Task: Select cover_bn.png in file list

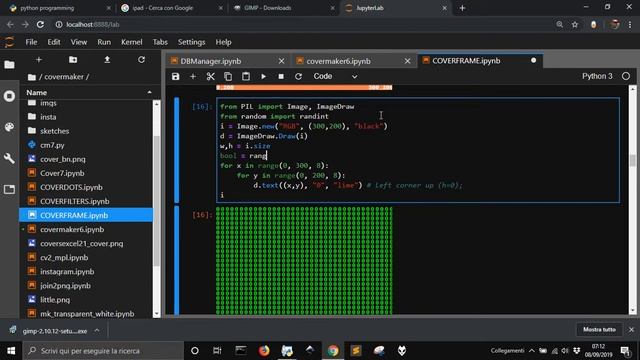Action: 87,159
